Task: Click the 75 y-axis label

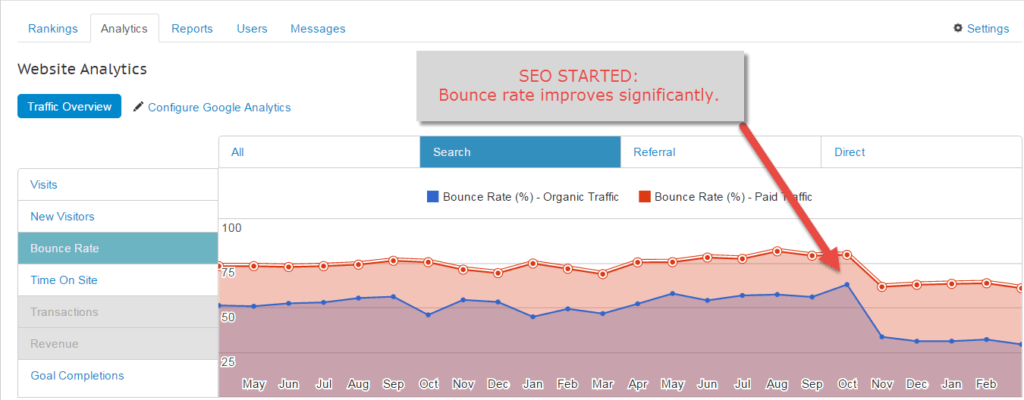Action: click(226, 273)
